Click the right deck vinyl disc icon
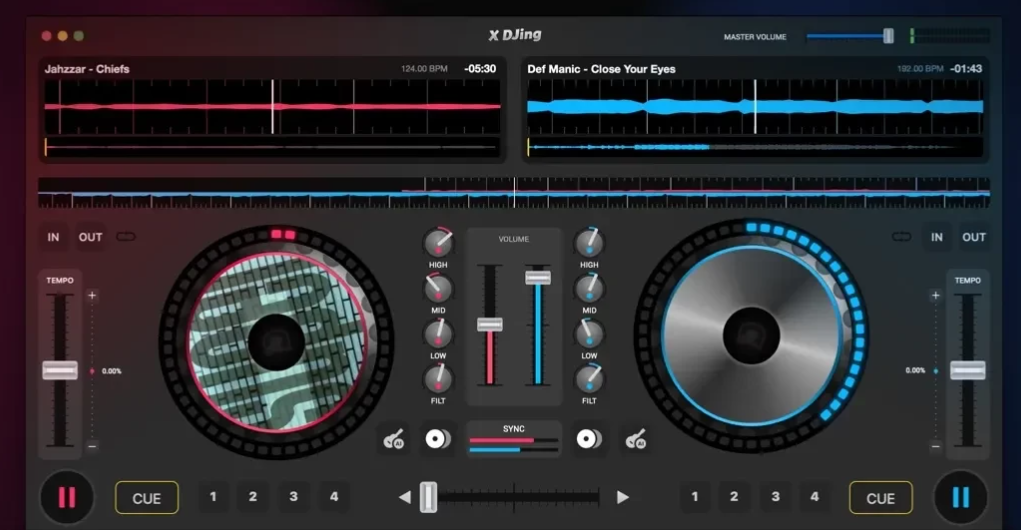Screen dimensions: 1021x530 (x=589, y=439)
